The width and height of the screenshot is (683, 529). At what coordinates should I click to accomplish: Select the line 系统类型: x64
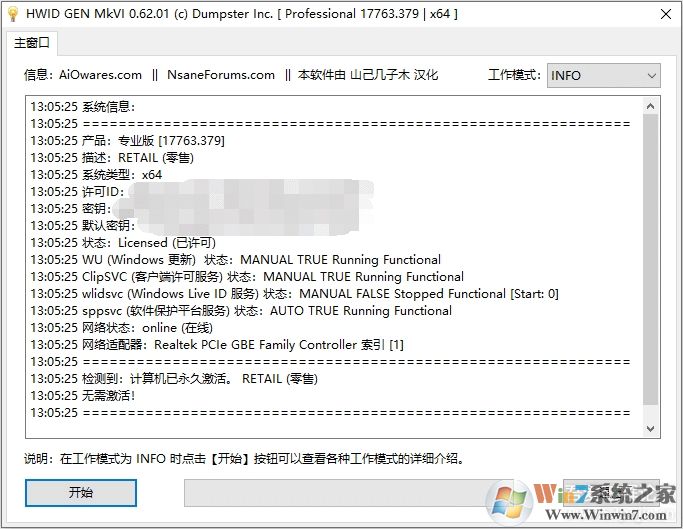point(96,175)
